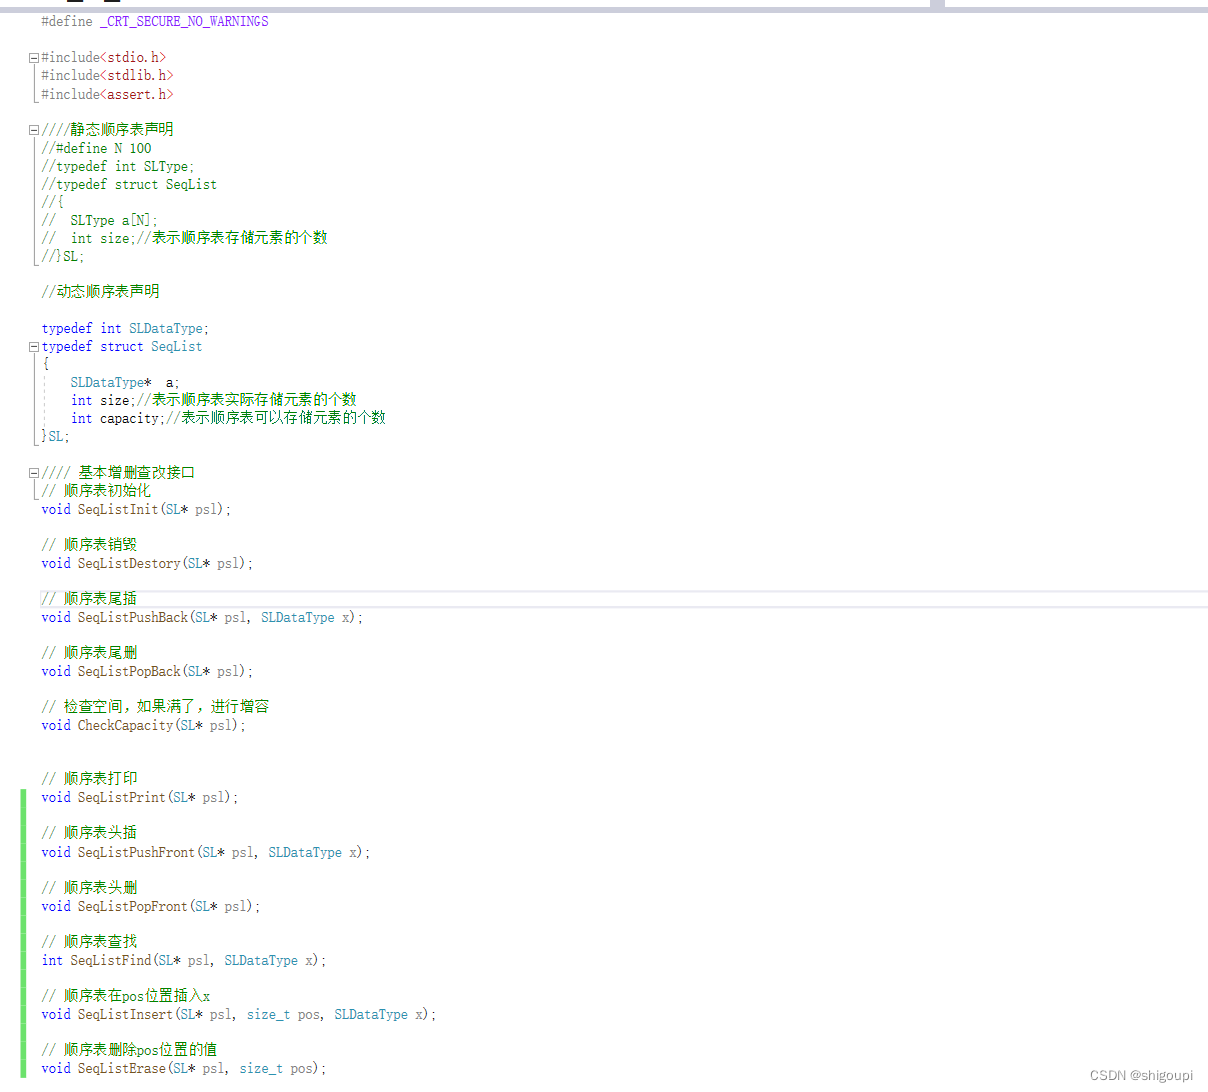Viewport: 1208px width, 1092px height.
Task: Click the _CRT_SECURE_NO_WARNINGS macro name
Action: [x=184, y=21]
